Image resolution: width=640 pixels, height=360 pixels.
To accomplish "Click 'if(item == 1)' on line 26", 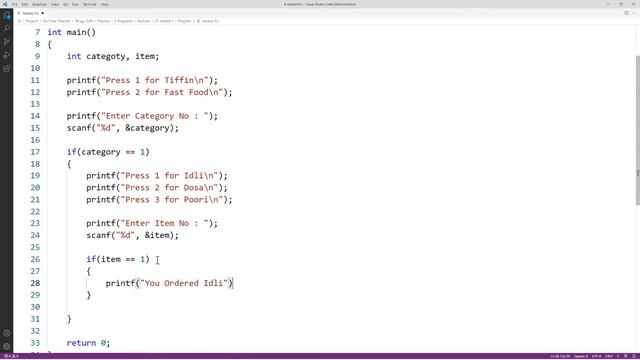I will coord(118,260).
